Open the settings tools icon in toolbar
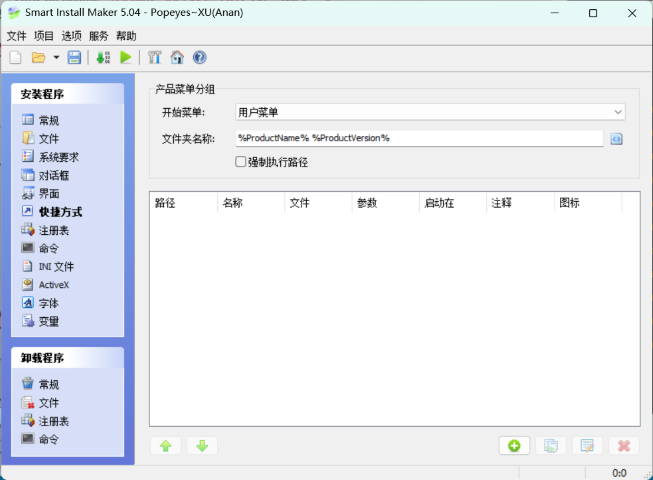Viewport: 653px width, 480px height. point(155,58)
